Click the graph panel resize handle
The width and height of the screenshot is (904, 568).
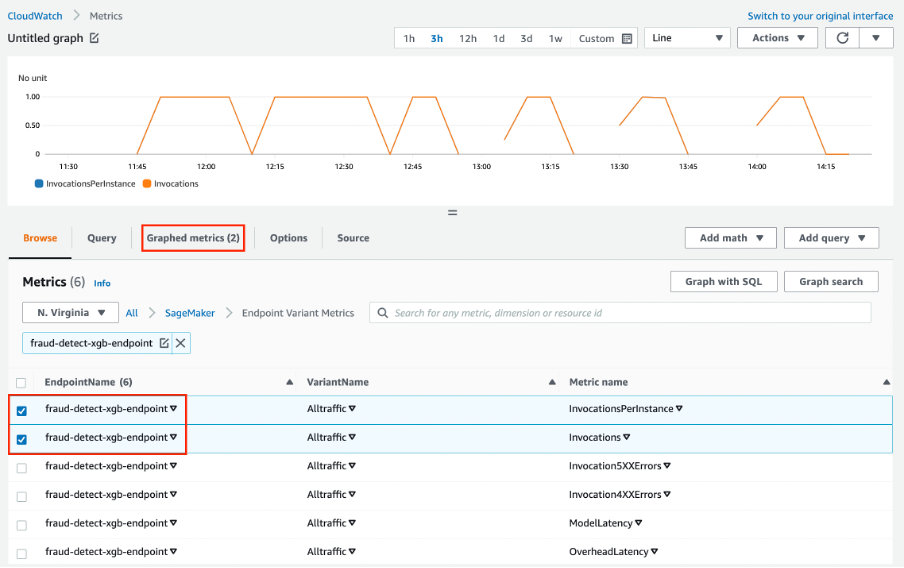(453, 213)
